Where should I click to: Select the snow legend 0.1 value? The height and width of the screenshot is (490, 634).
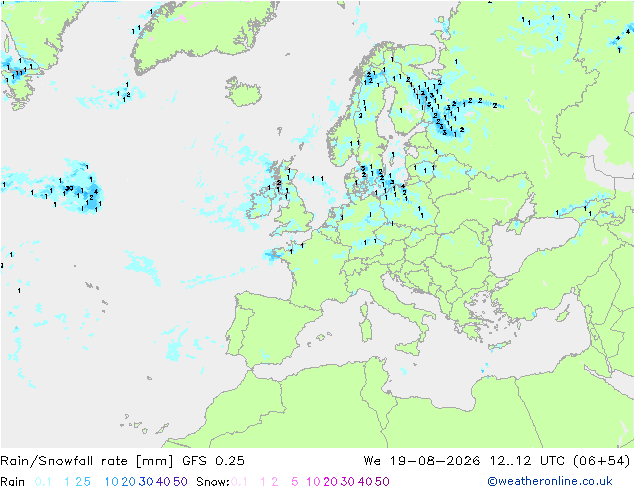pos(239,482)
